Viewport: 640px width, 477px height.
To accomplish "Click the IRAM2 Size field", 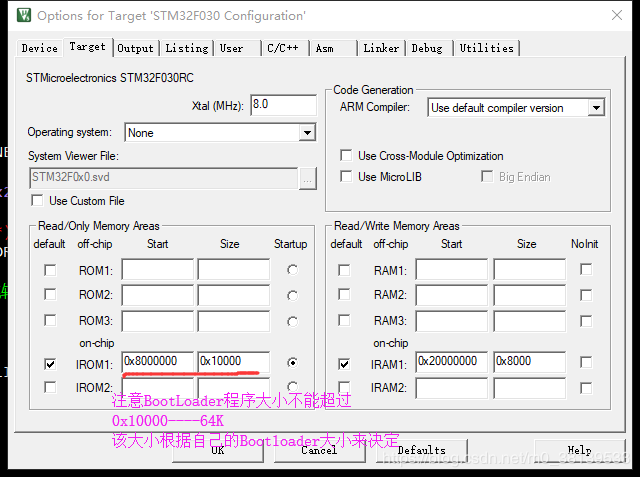I will pyautogui.click(x=530, y=388).
